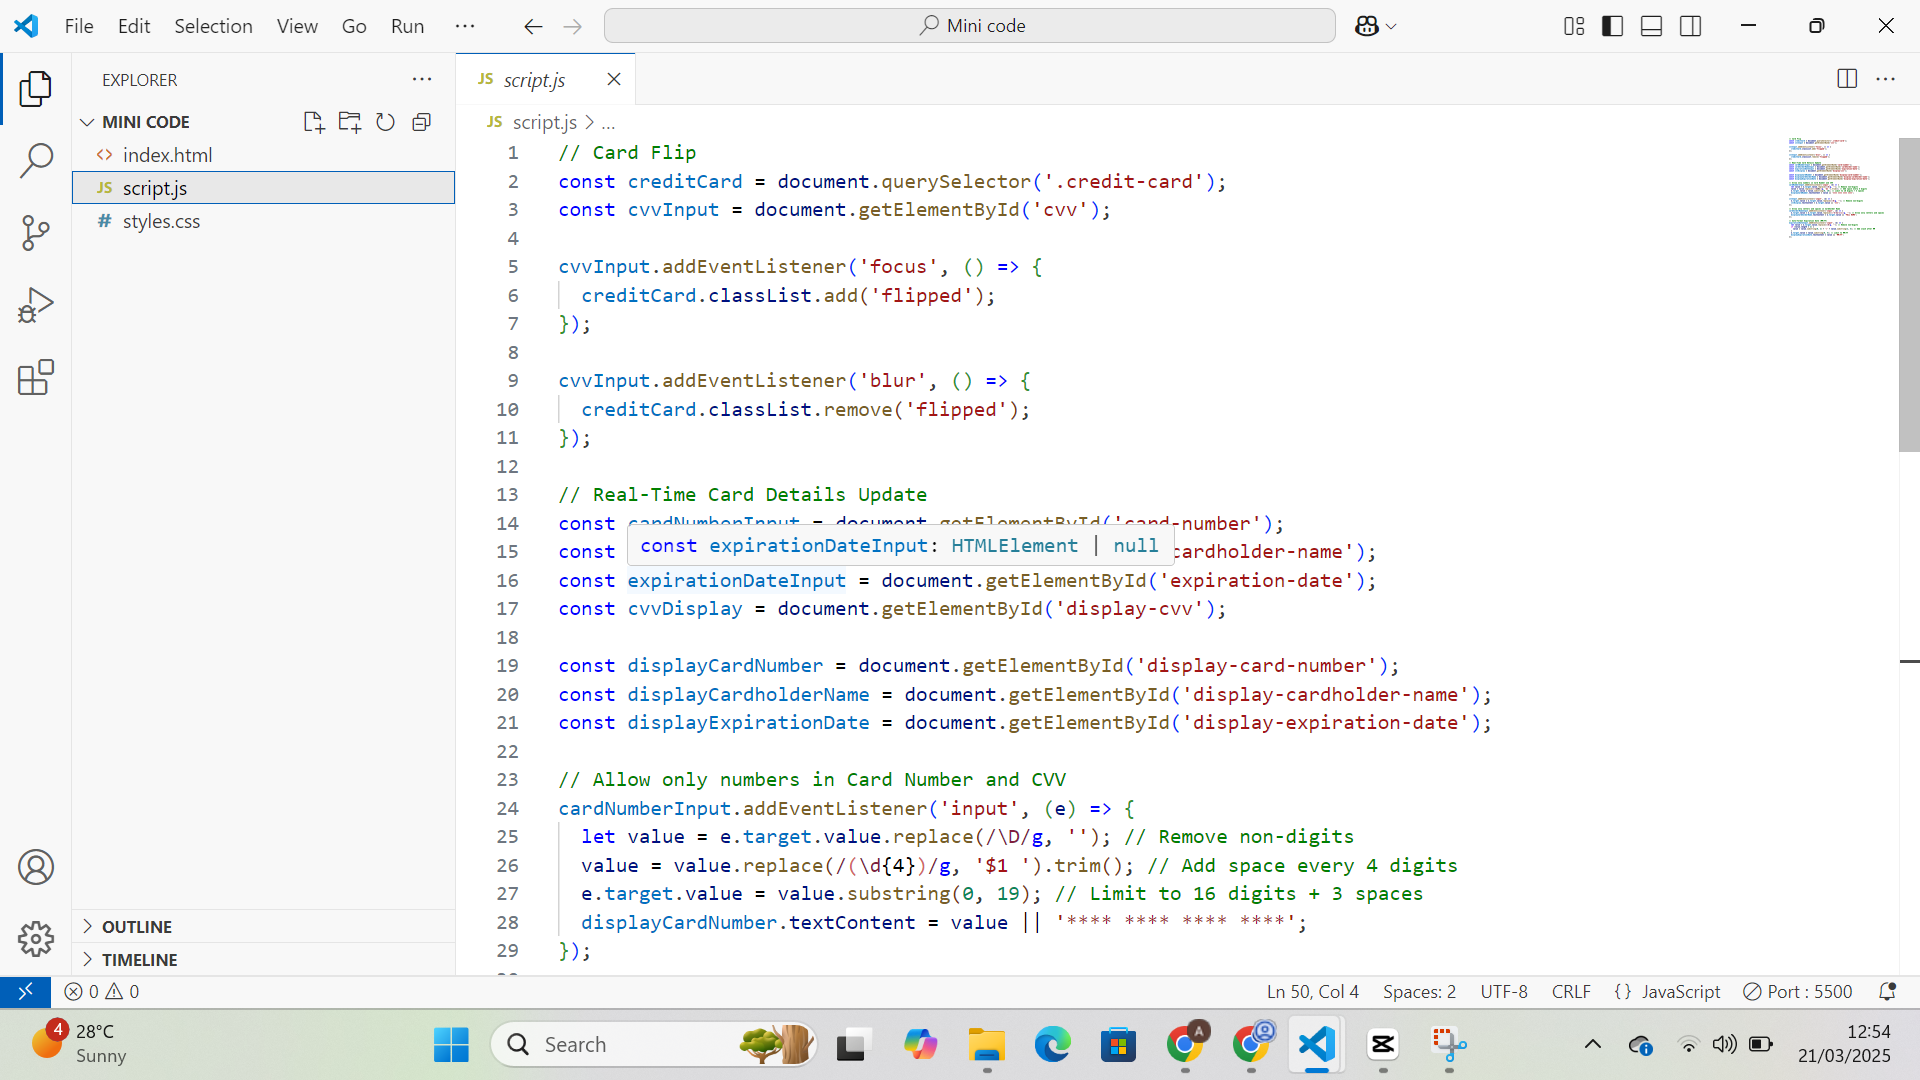Open the Run and Debug view
The width and height of the screenshot is (1920, 1080).
pos(36,305)
